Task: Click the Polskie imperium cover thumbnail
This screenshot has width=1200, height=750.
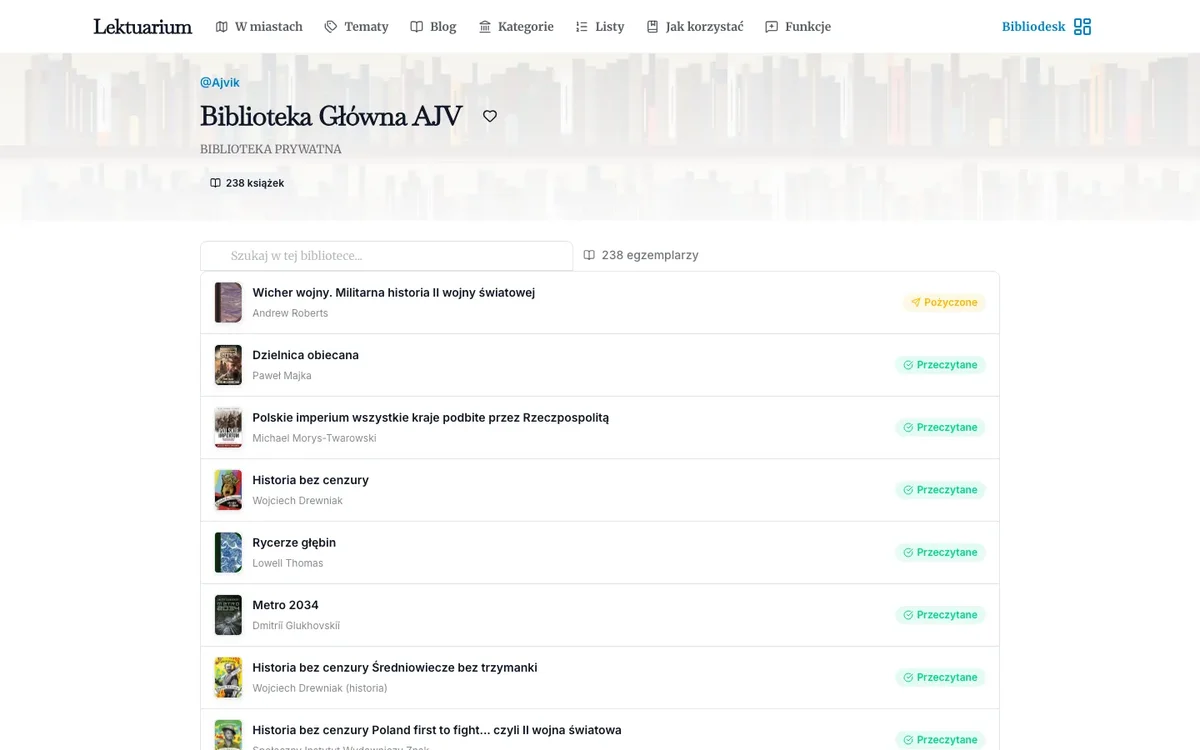Action: click(228, 427)
